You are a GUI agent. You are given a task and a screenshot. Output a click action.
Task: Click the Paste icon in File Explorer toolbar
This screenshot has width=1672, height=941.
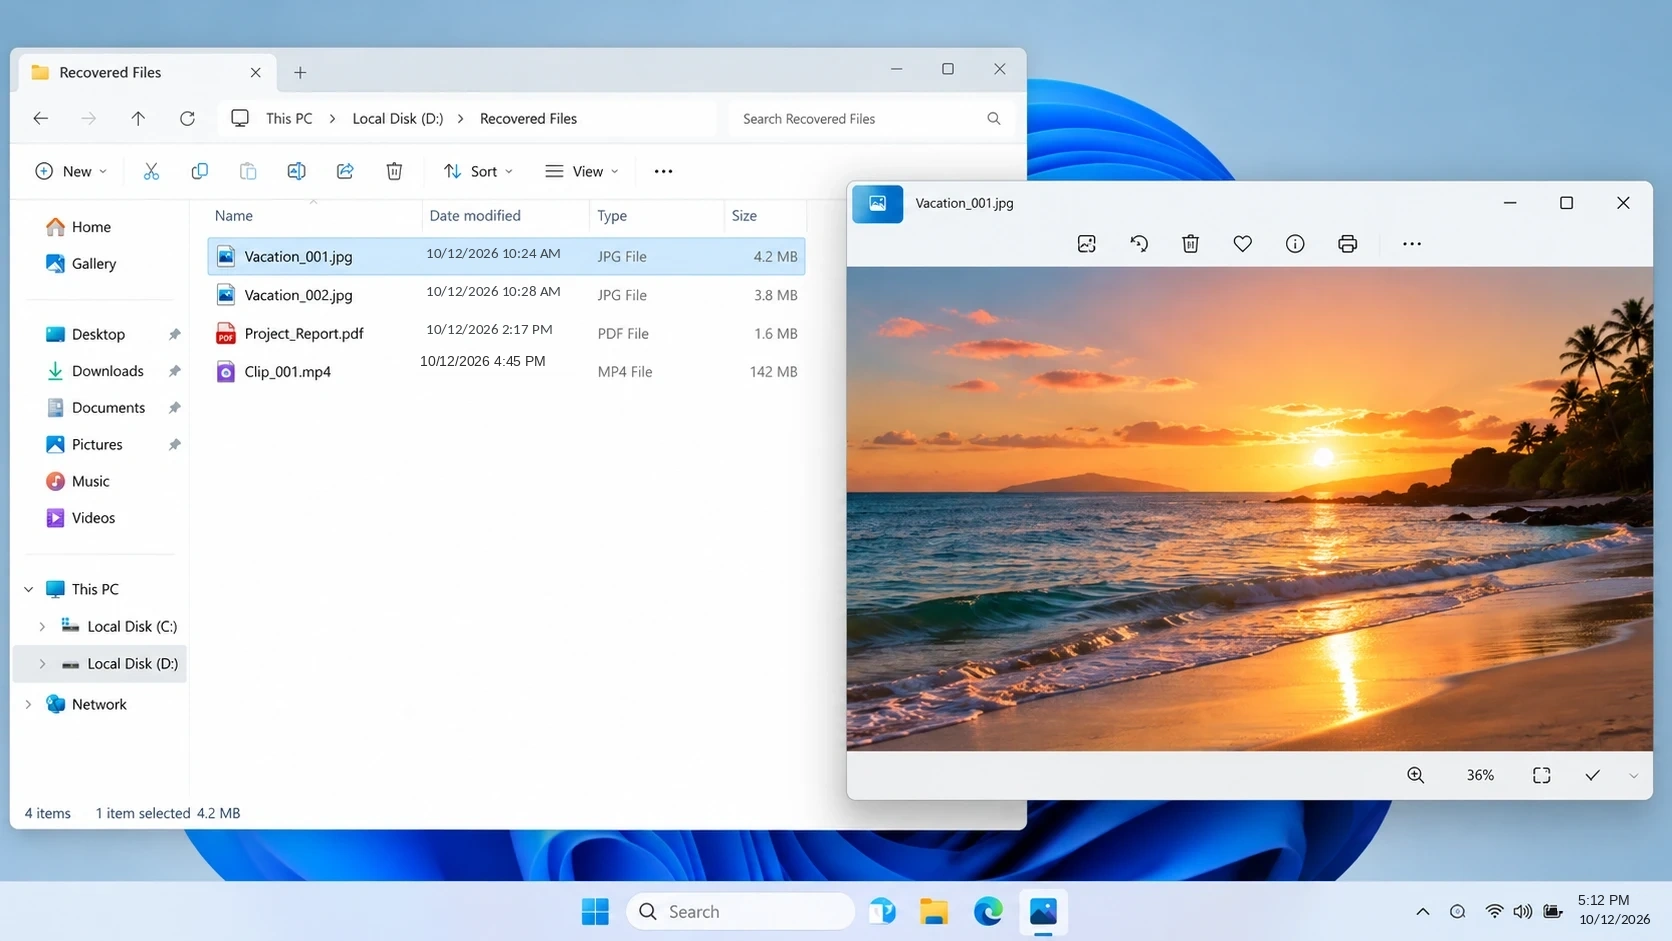coord(248,171)
